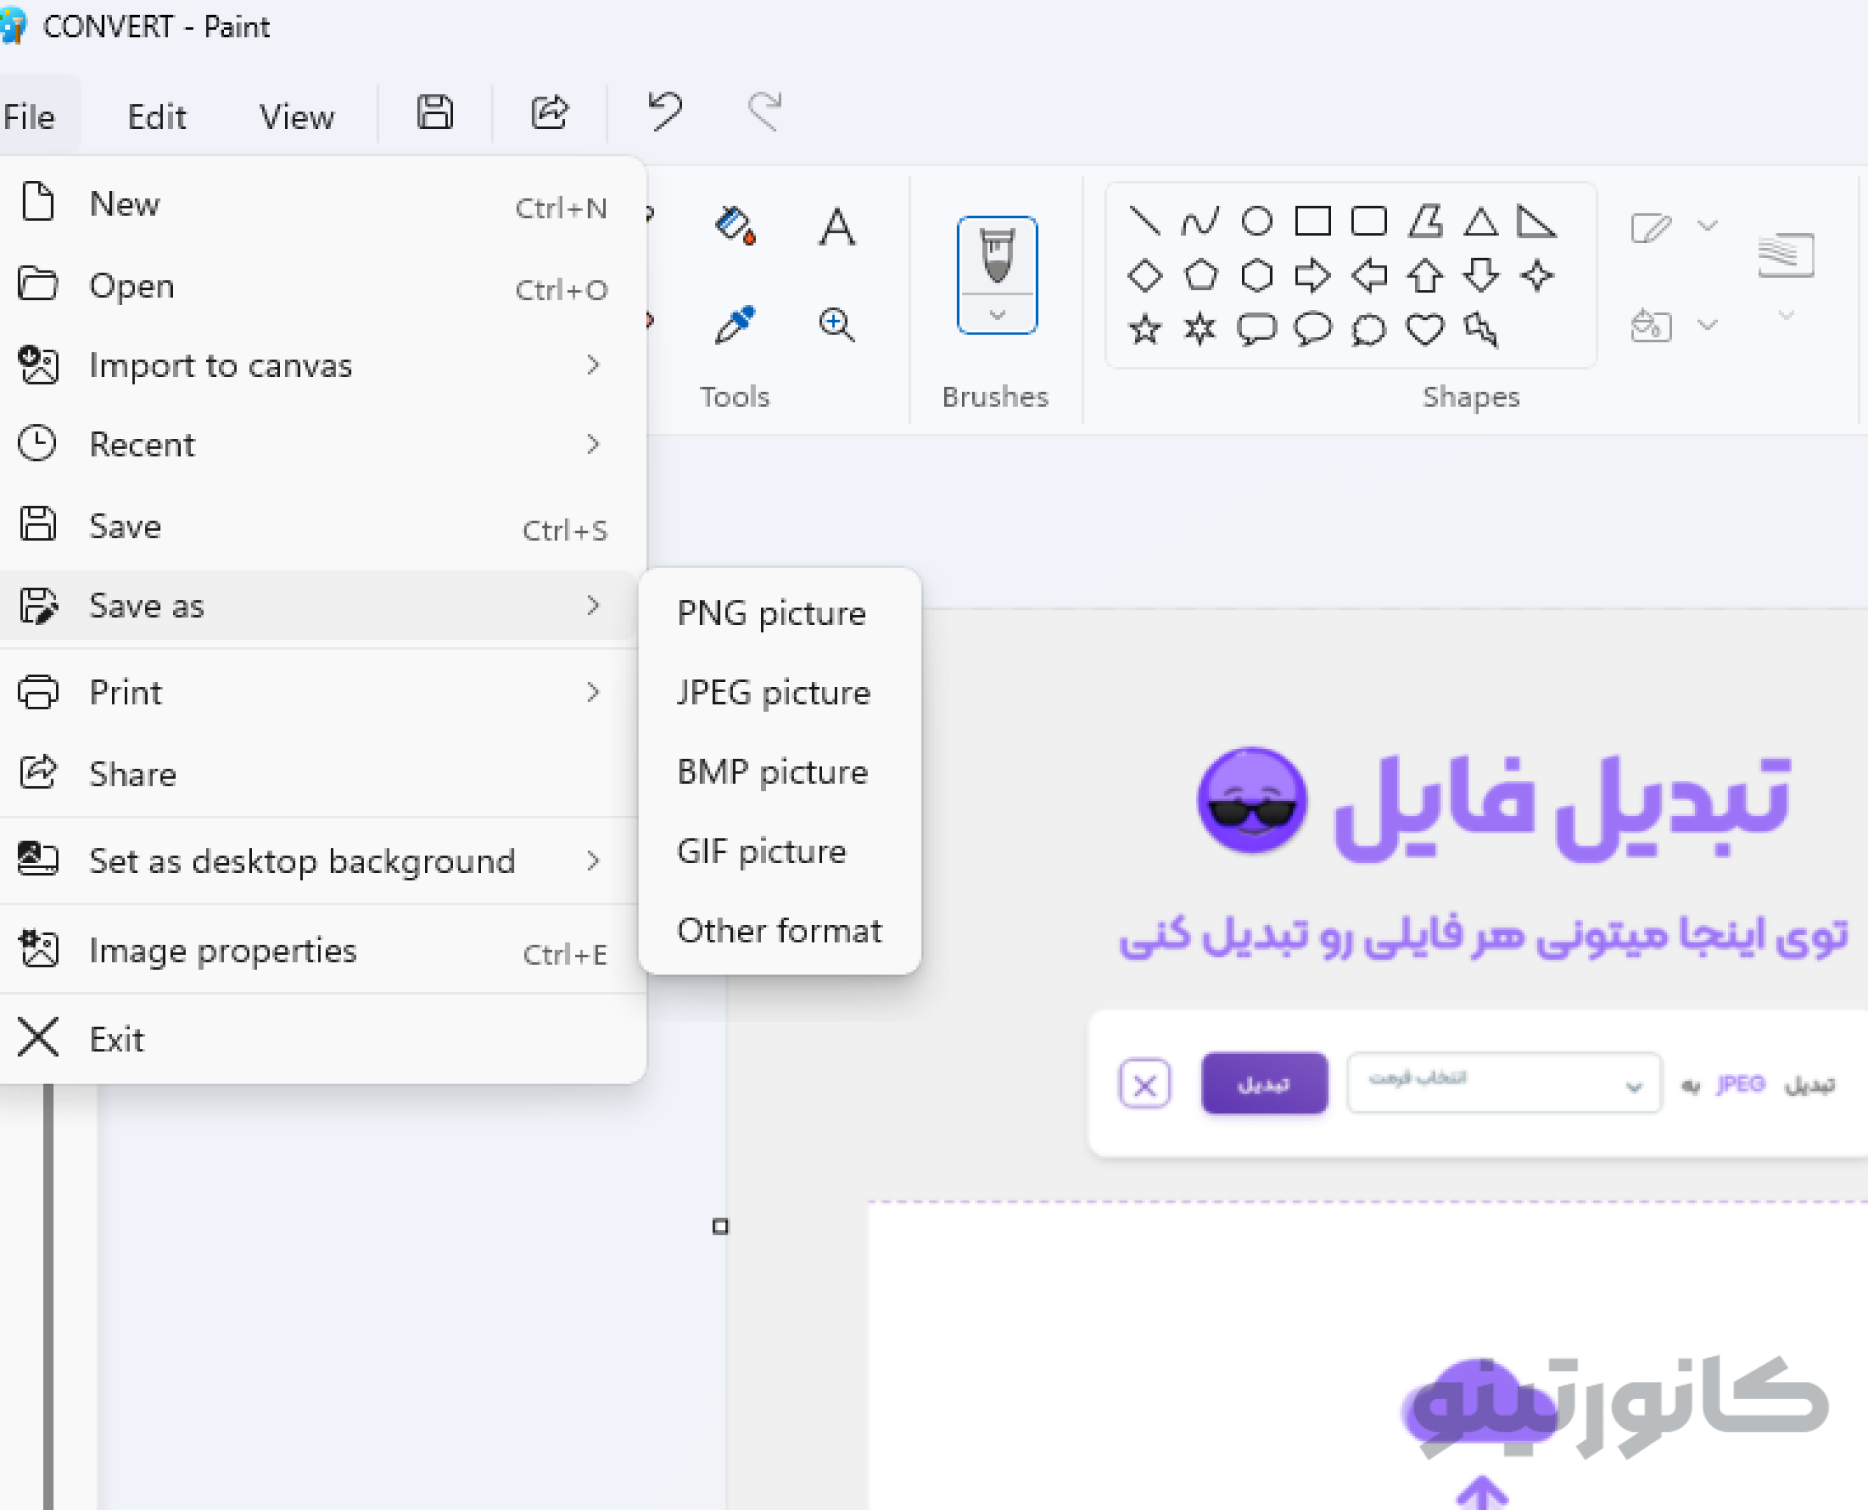Click the canvas resize handle square

(x=720, y=1226)
